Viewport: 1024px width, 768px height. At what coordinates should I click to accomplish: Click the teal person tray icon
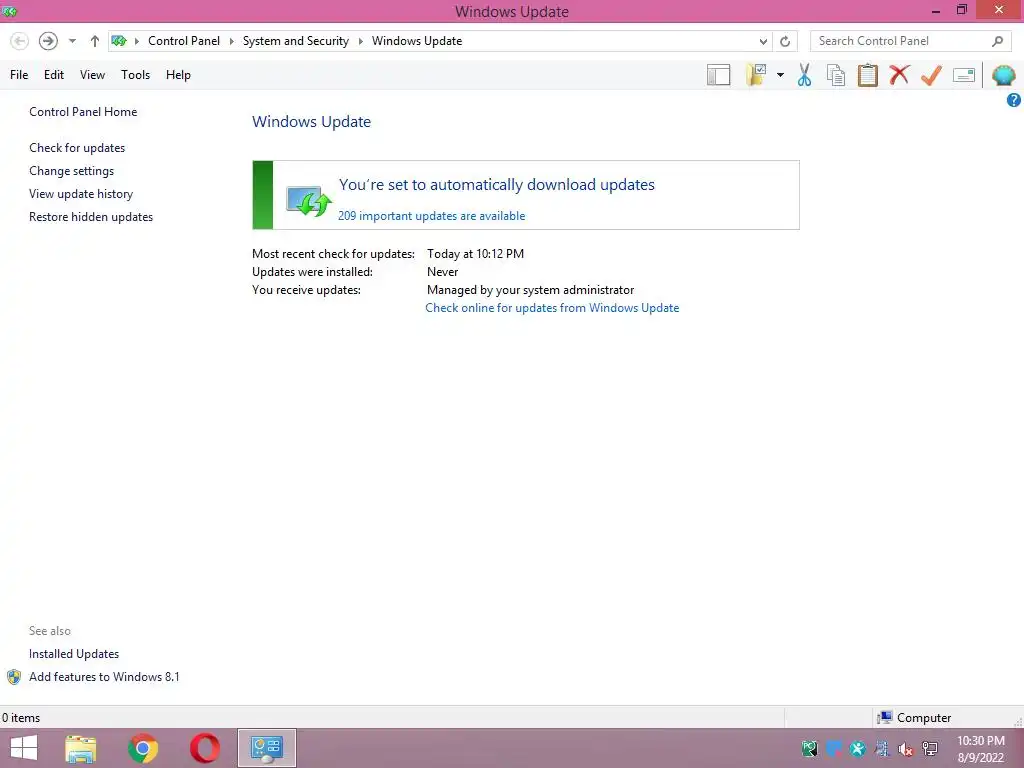(x=857, y=748)
